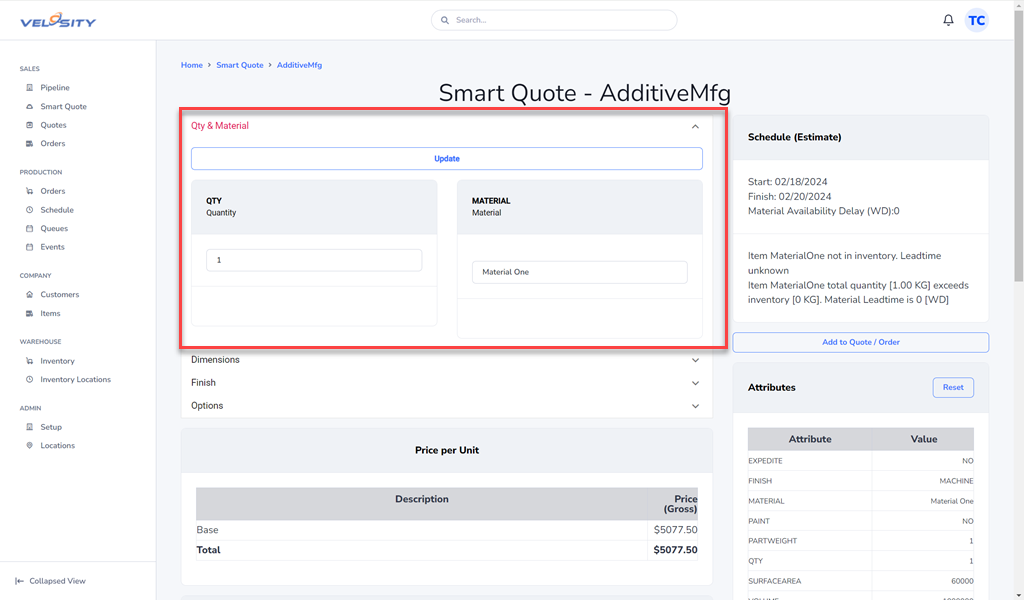The image size is (1024, 600).
Task: Click the Customers home icon in sidebar
Action: pyautogui.click(x=30, y=295)
